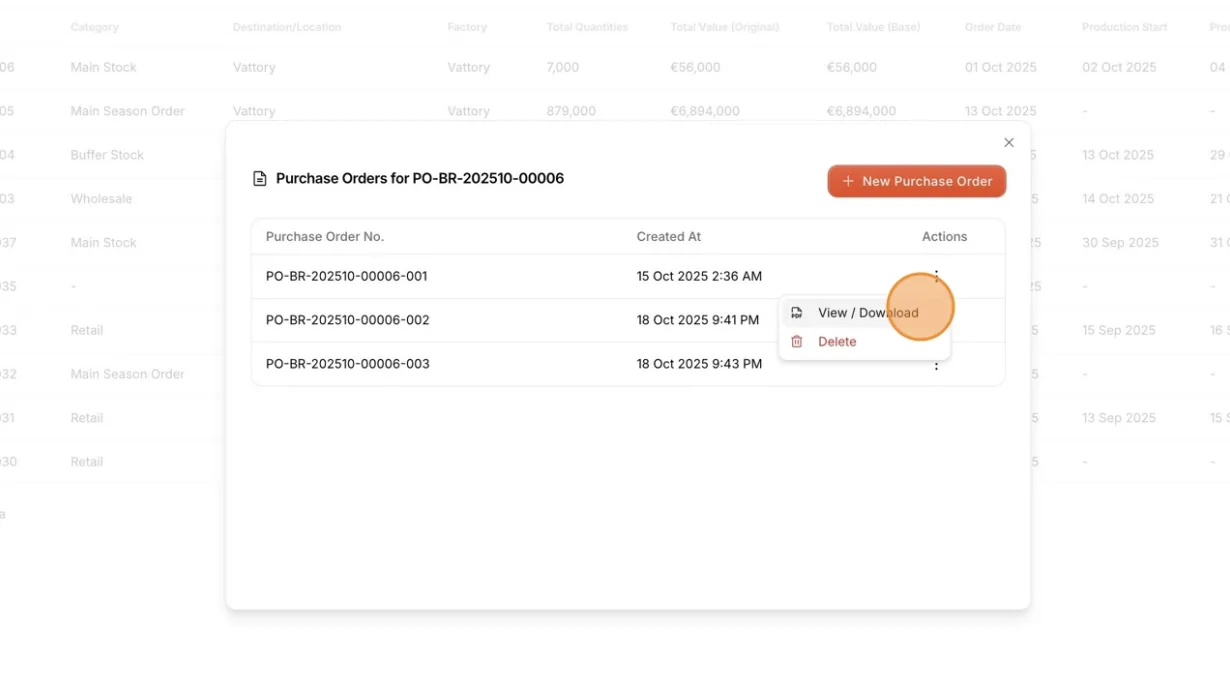
Task: Click the 15 Oct 2025 2:36 AM timestamp
Action: click(699, 276)
